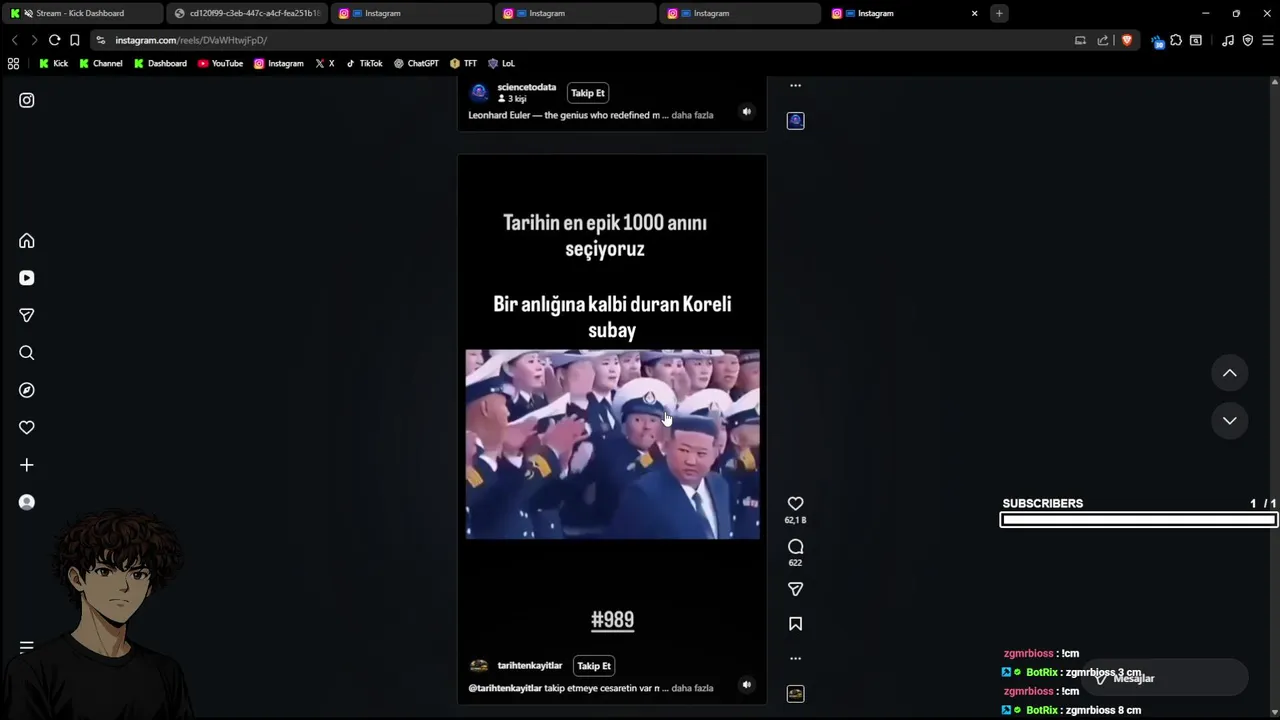Open the hamburger More menu in Instagram sidebar
1280x720 pixels.
tap(27, 647)
